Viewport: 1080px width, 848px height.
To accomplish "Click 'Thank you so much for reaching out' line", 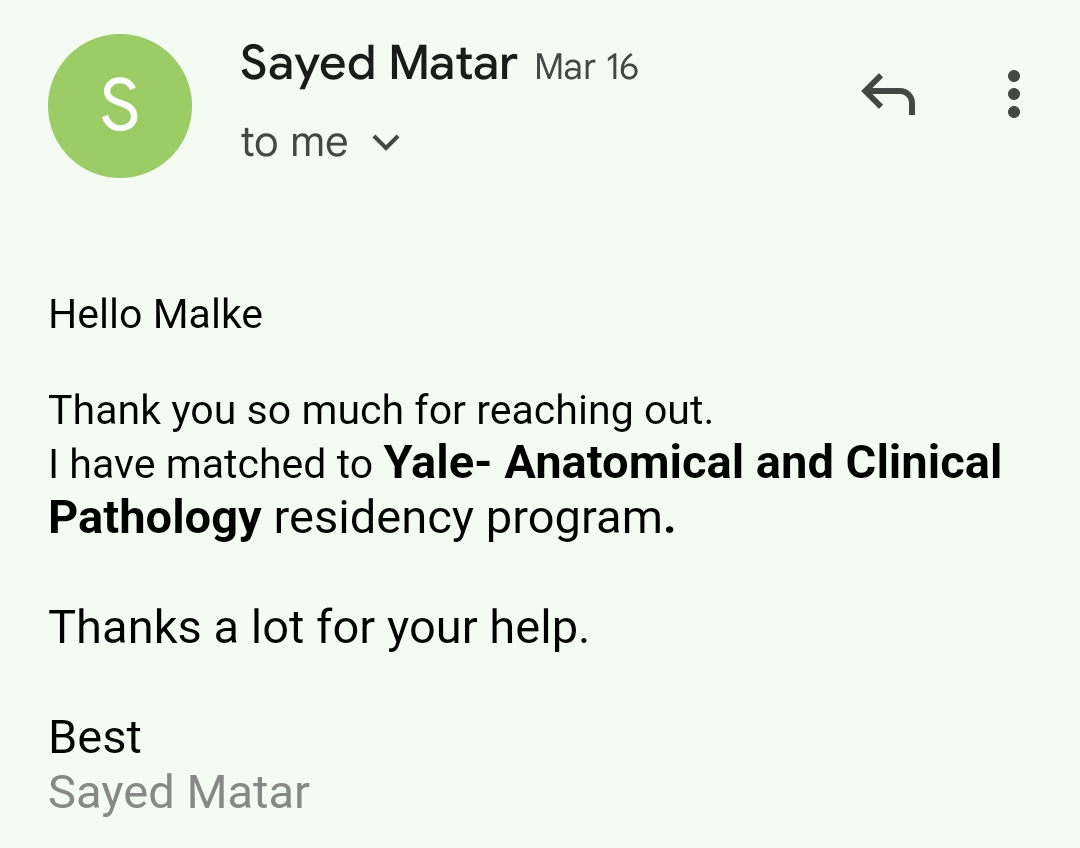I will tap(380, 410).
